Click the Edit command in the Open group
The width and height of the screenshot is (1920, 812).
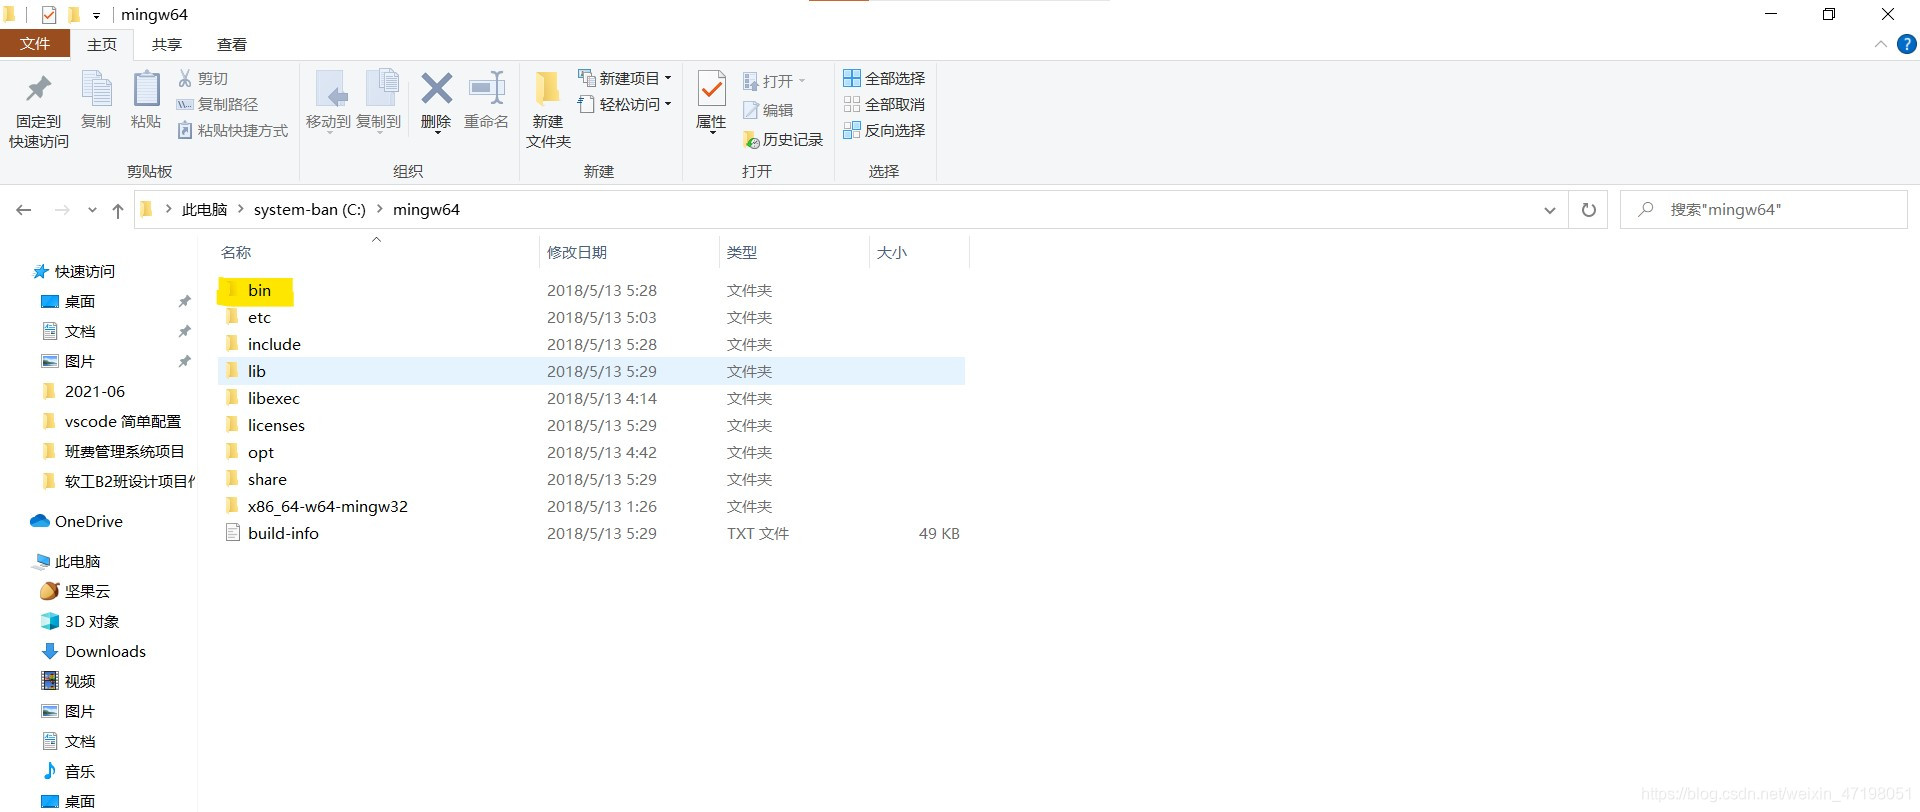pyautogui.click(x=768, y=110)
